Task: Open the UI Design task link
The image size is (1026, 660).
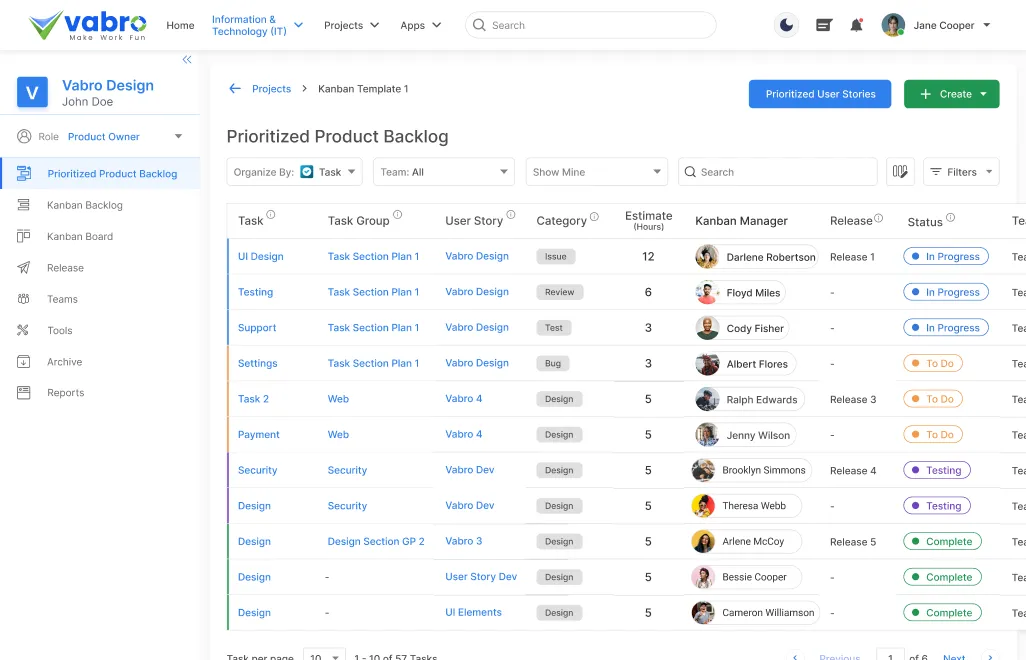Action: 260,256
